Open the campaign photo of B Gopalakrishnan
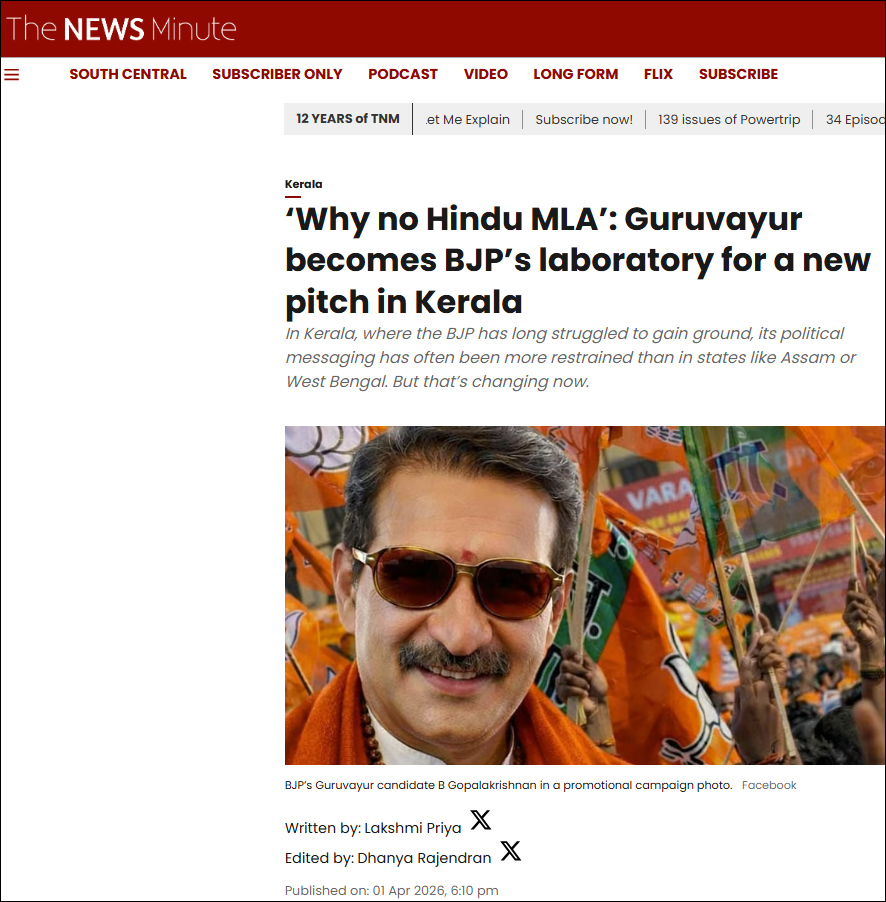 pyautogui.click(x=585, y=595)
